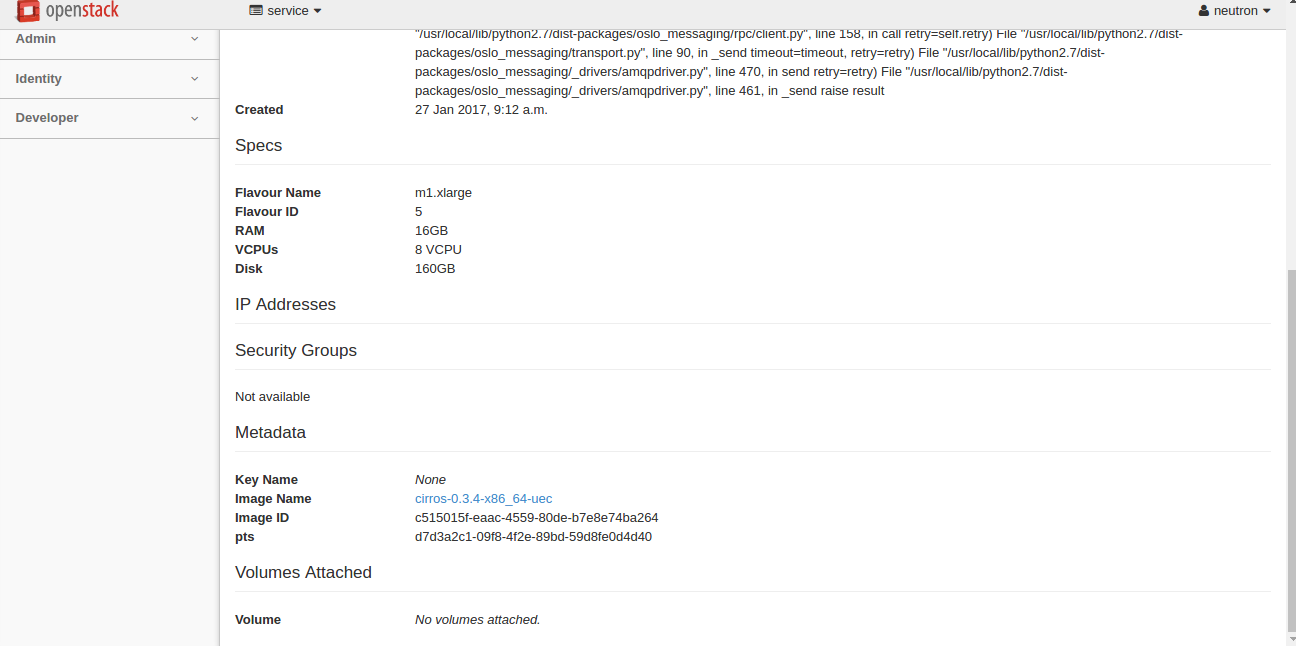This screenshot has height=646, width=1296.
Task: Open the neutron user menu
Action: click(x=1235, y=11)
